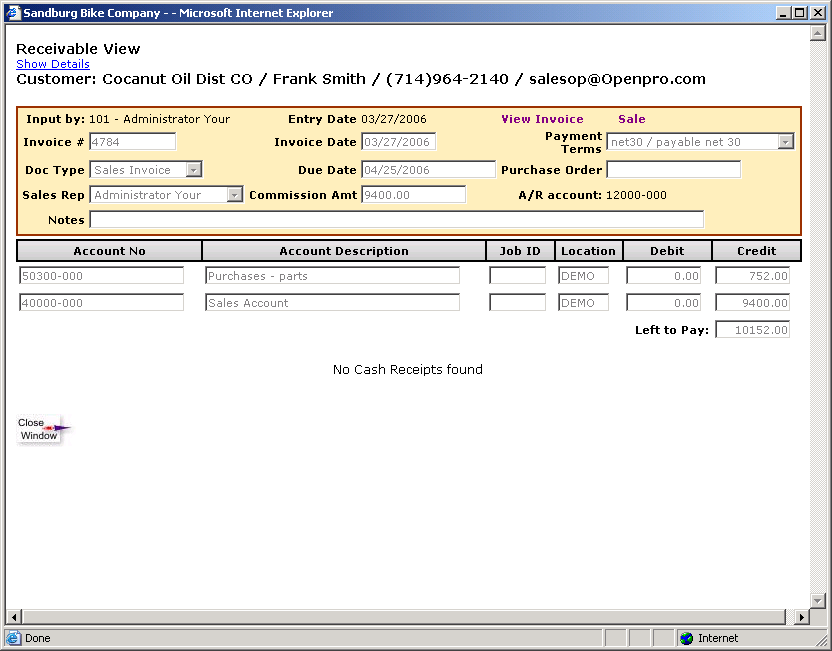
Task: Click the Job ID field for Sales Account
Action: (517, 303)
